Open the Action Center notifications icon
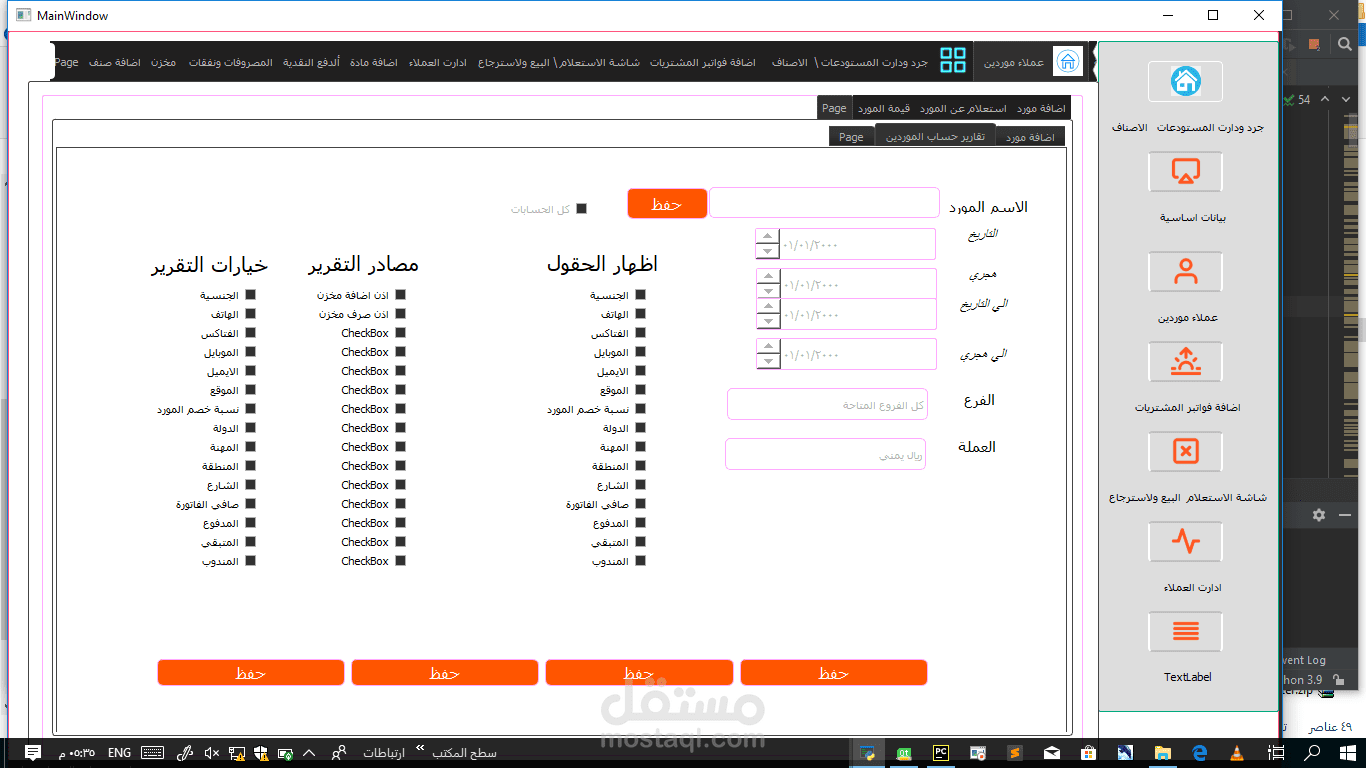 click(x=32, y=753)
